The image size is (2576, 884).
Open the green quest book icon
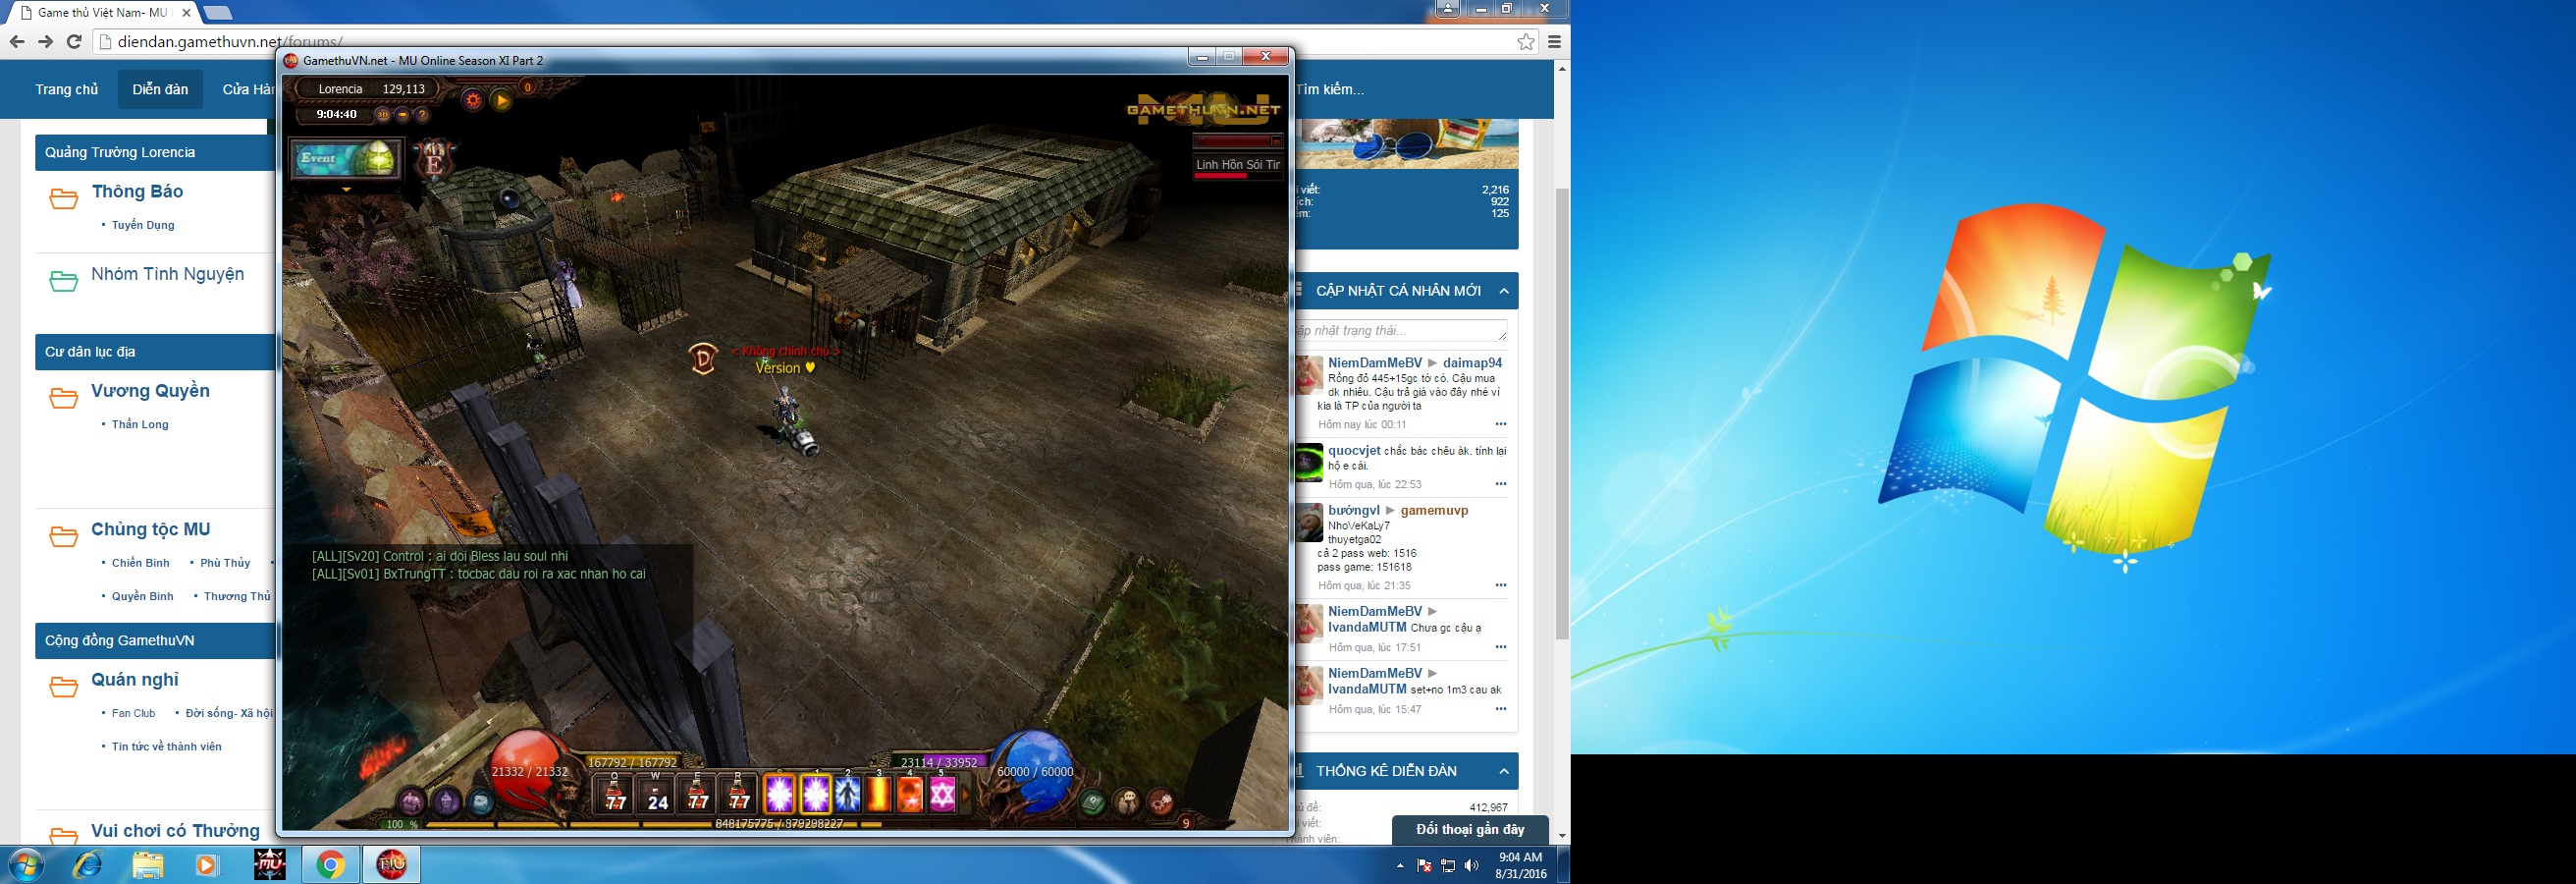1092,801
